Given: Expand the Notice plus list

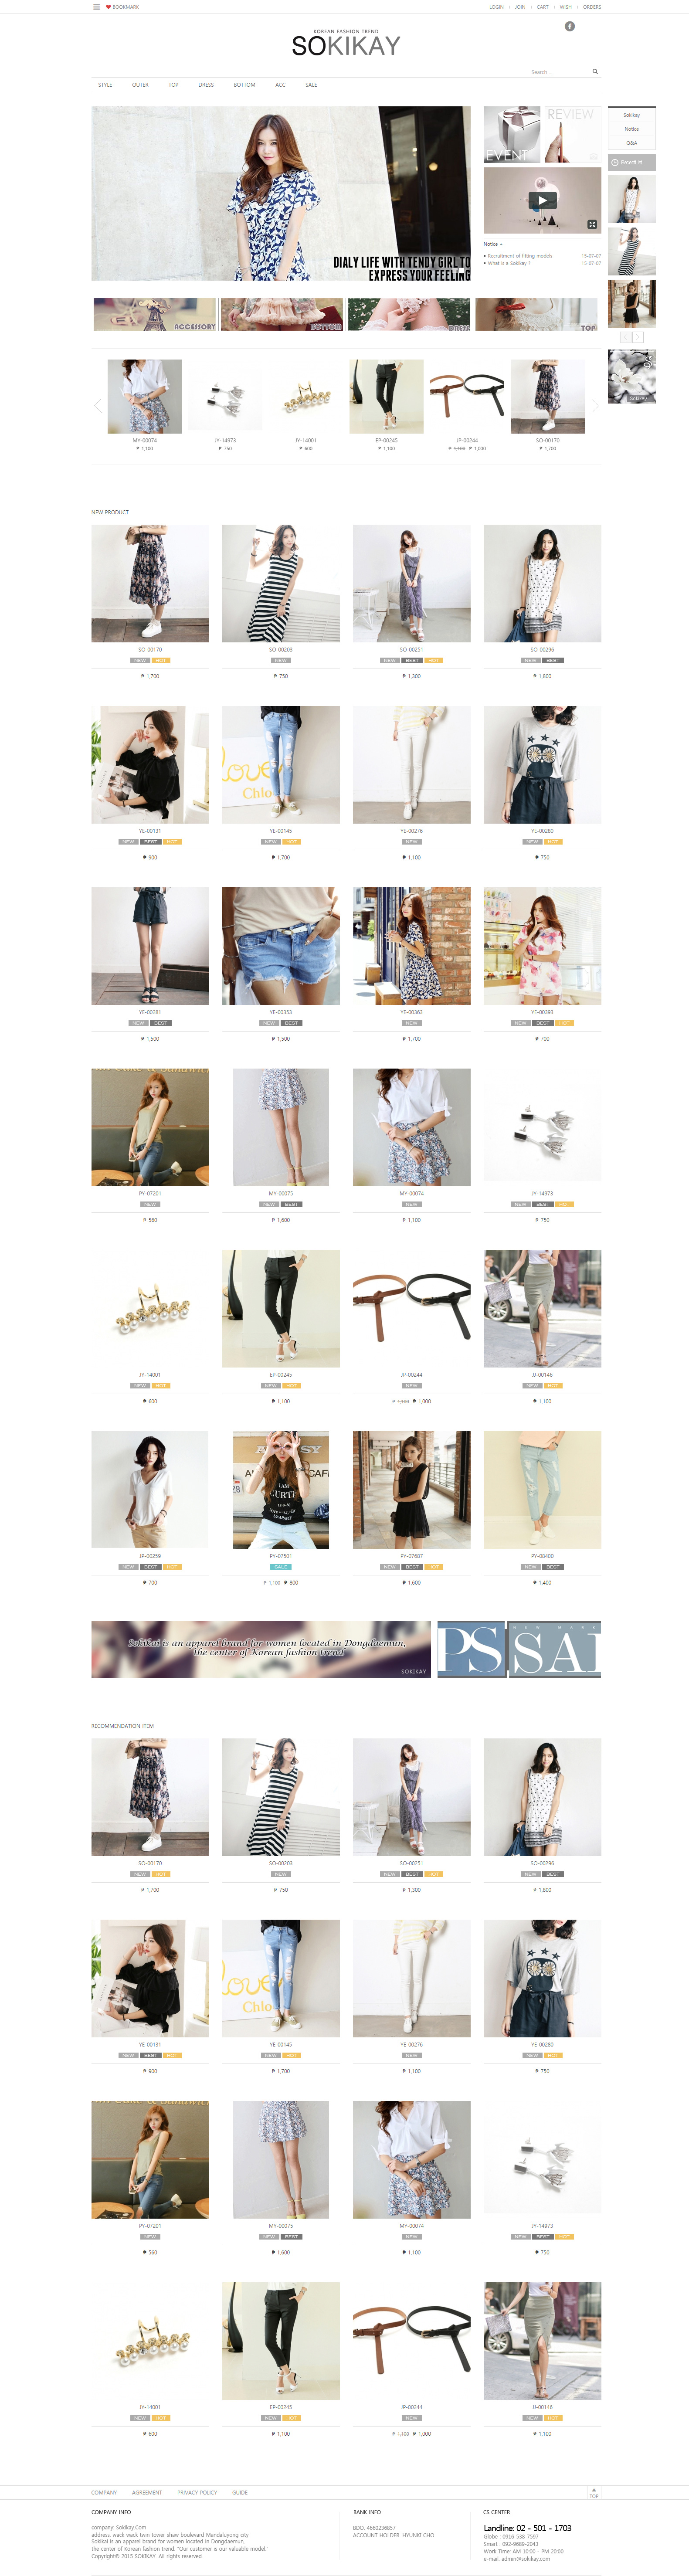Looking at the screenshot, I should click(x=493, y=244).
